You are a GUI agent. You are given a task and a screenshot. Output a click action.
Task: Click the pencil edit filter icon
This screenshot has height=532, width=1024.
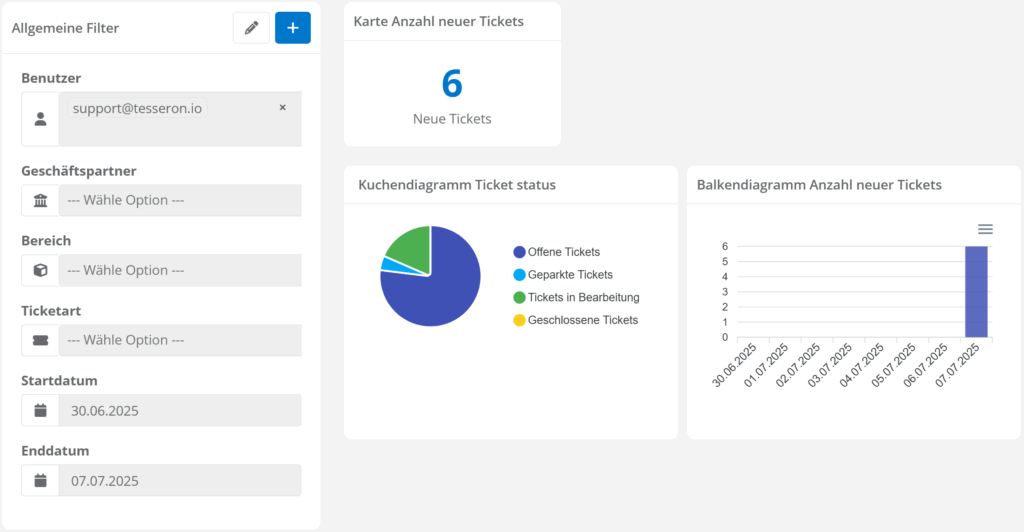[251, 28]
